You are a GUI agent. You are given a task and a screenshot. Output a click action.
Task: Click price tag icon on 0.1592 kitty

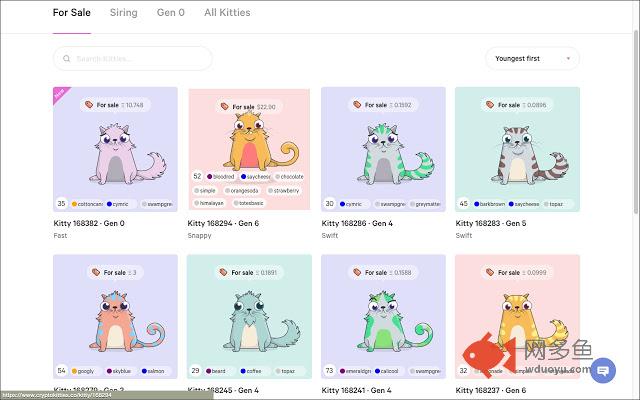tap(357, 105)
